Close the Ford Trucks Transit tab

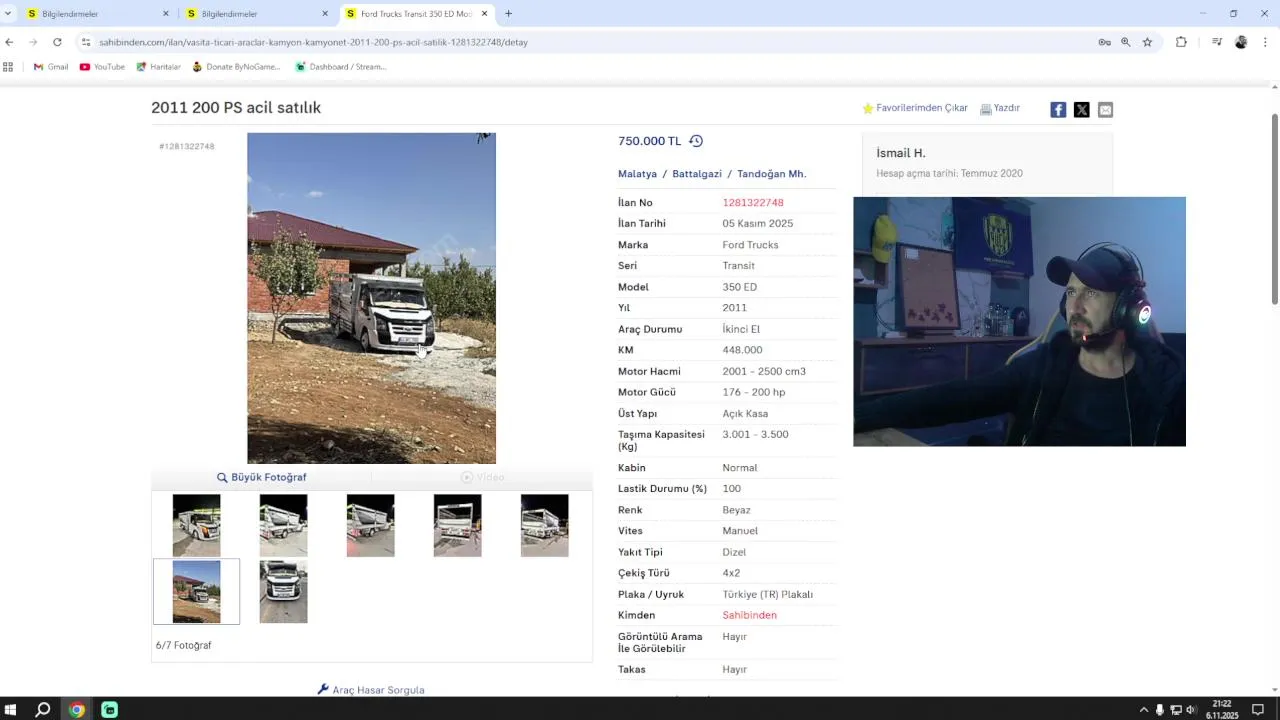click(x=485, y=14)
